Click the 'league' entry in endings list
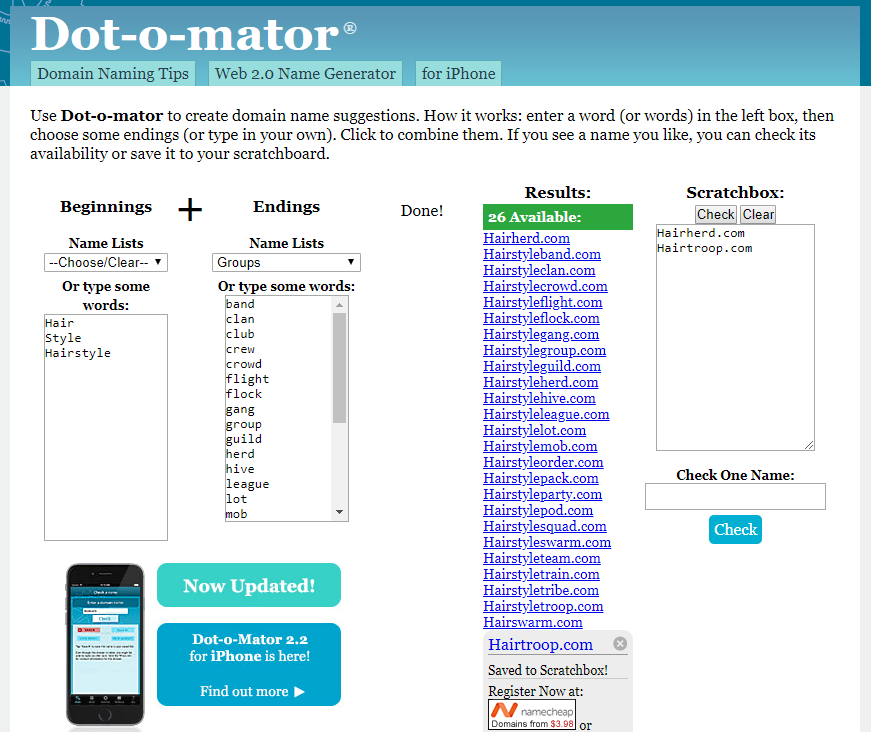871x732 pixels. click(247, 484)
